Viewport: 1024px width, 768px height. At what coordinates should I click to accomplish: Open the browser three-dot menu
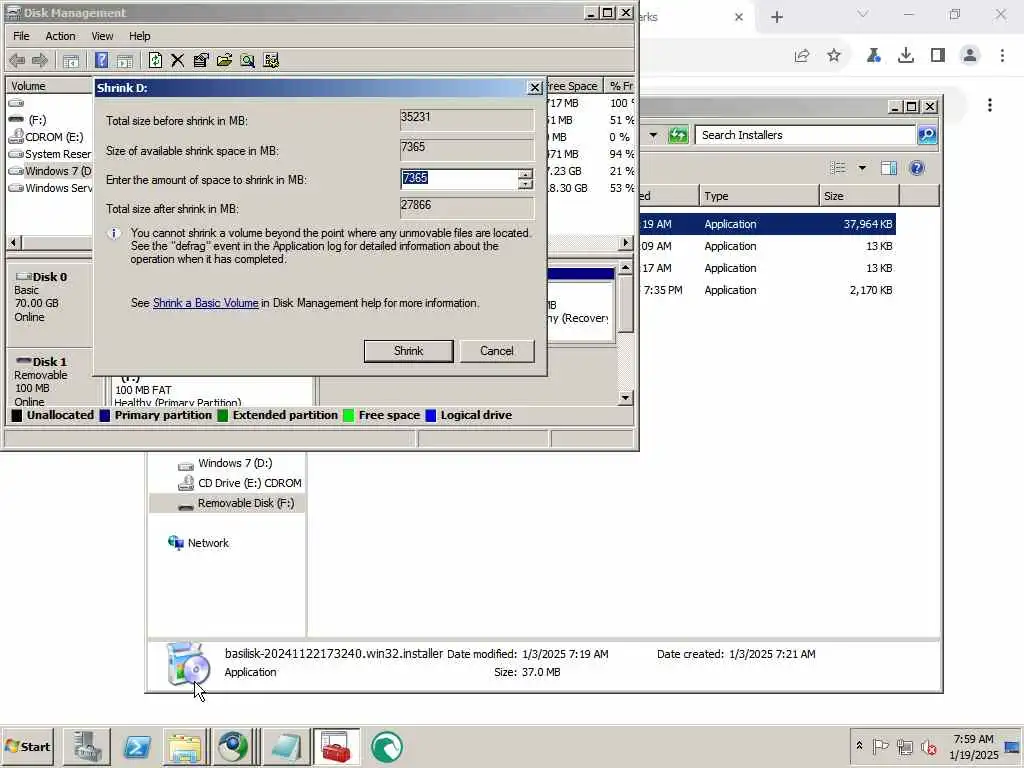click(1002, 56)
